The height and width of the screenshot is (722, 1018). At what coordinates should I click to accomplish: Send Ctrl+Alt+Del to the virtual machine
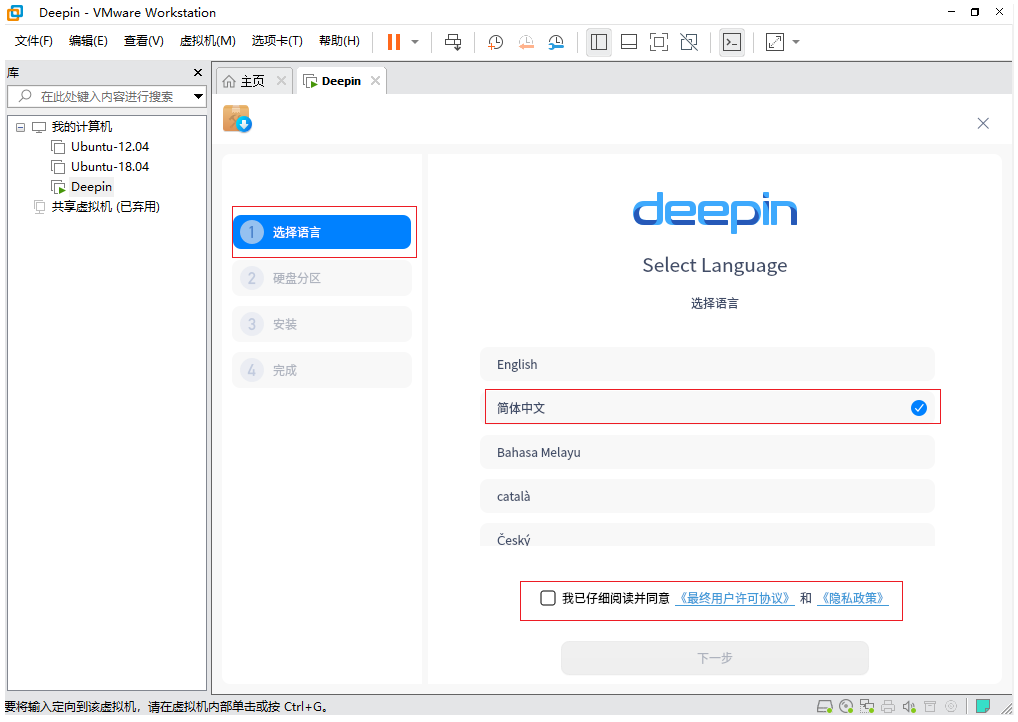coord(453,42)
